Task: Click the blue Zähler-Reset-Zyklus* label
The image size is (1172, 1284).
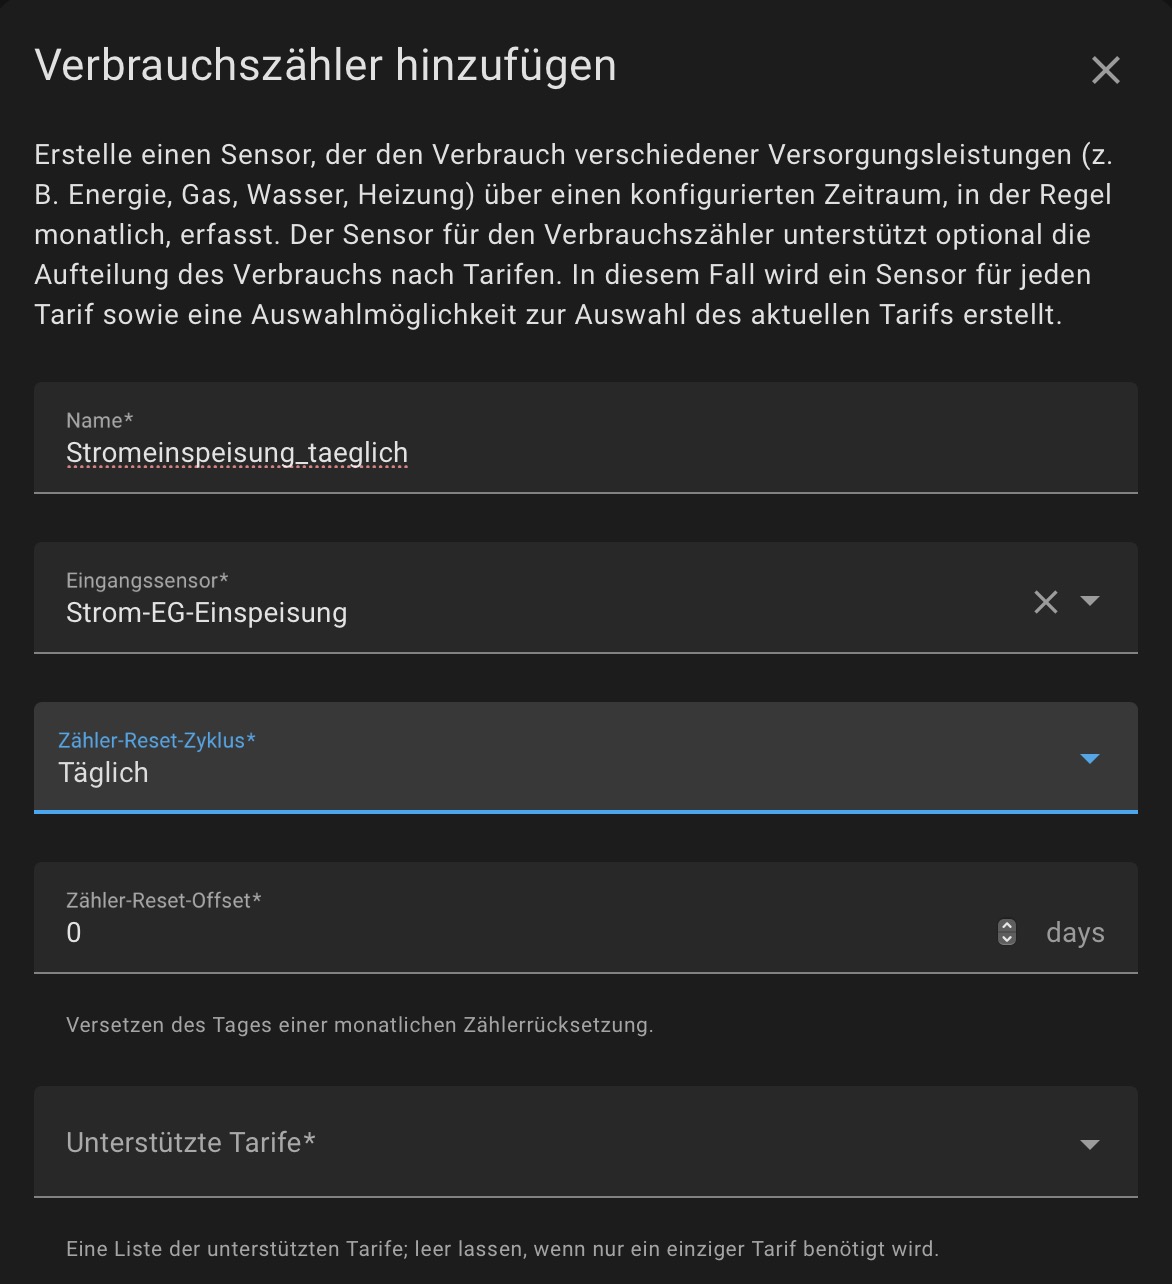Action: (x=157, y=740)
